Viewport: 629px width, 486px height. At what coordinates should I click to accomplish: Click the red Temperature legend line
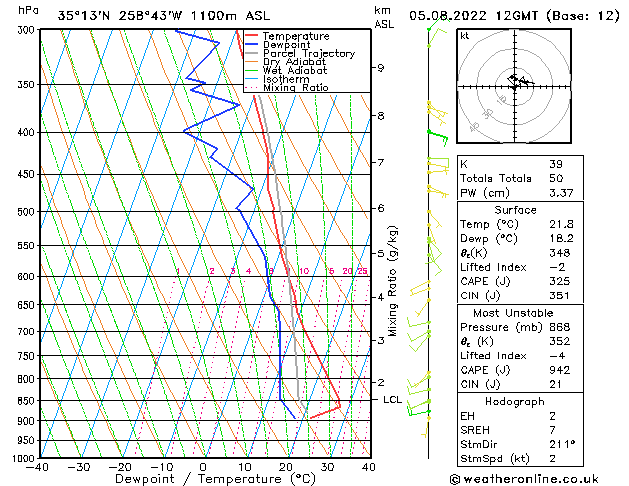251,36
